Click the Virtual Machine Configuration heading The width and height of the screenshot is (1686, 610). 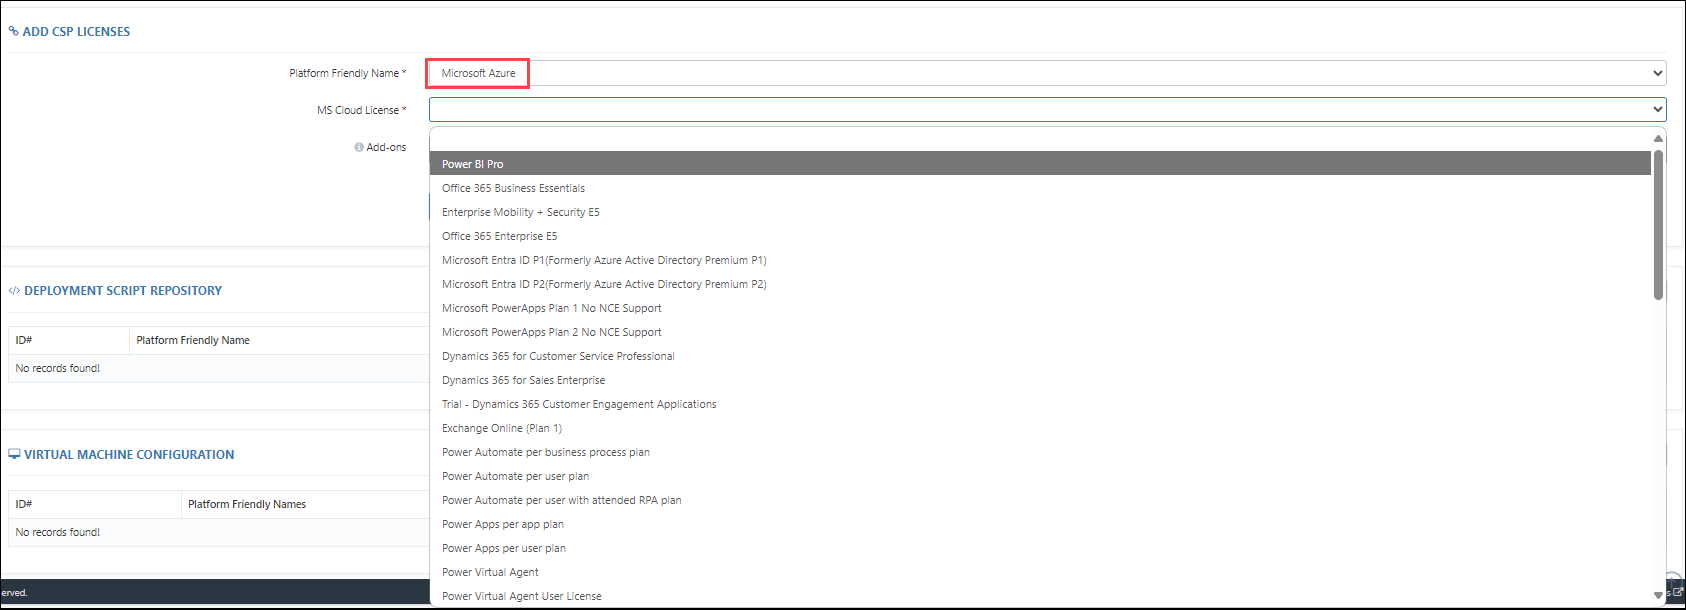coord(129,454)
